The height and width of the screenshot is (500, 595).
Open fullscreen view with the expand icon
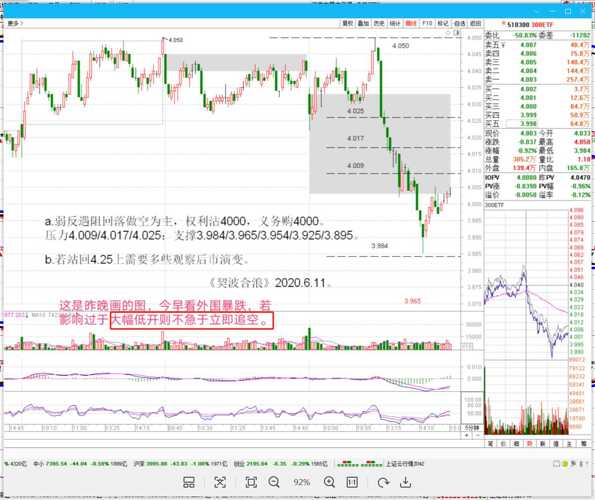point(220,482)
